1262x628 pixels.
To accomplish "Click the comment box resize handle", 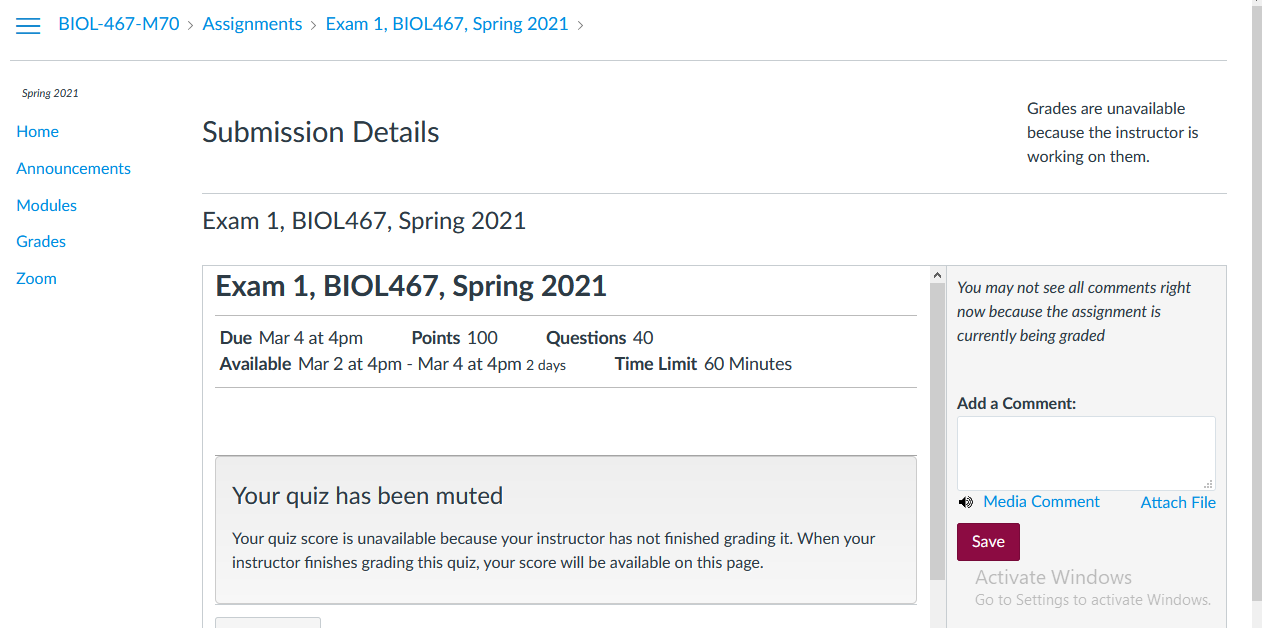I will click(1208, 483).
